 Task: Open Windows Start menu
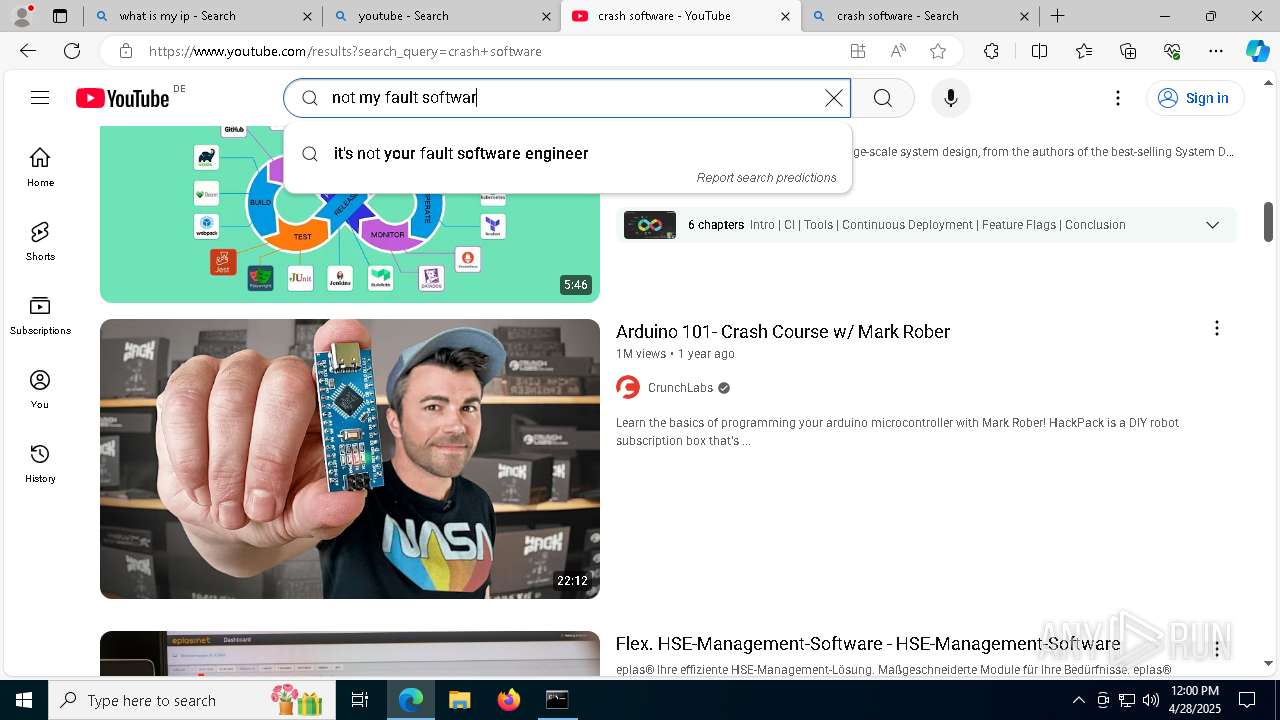point(24,700)
